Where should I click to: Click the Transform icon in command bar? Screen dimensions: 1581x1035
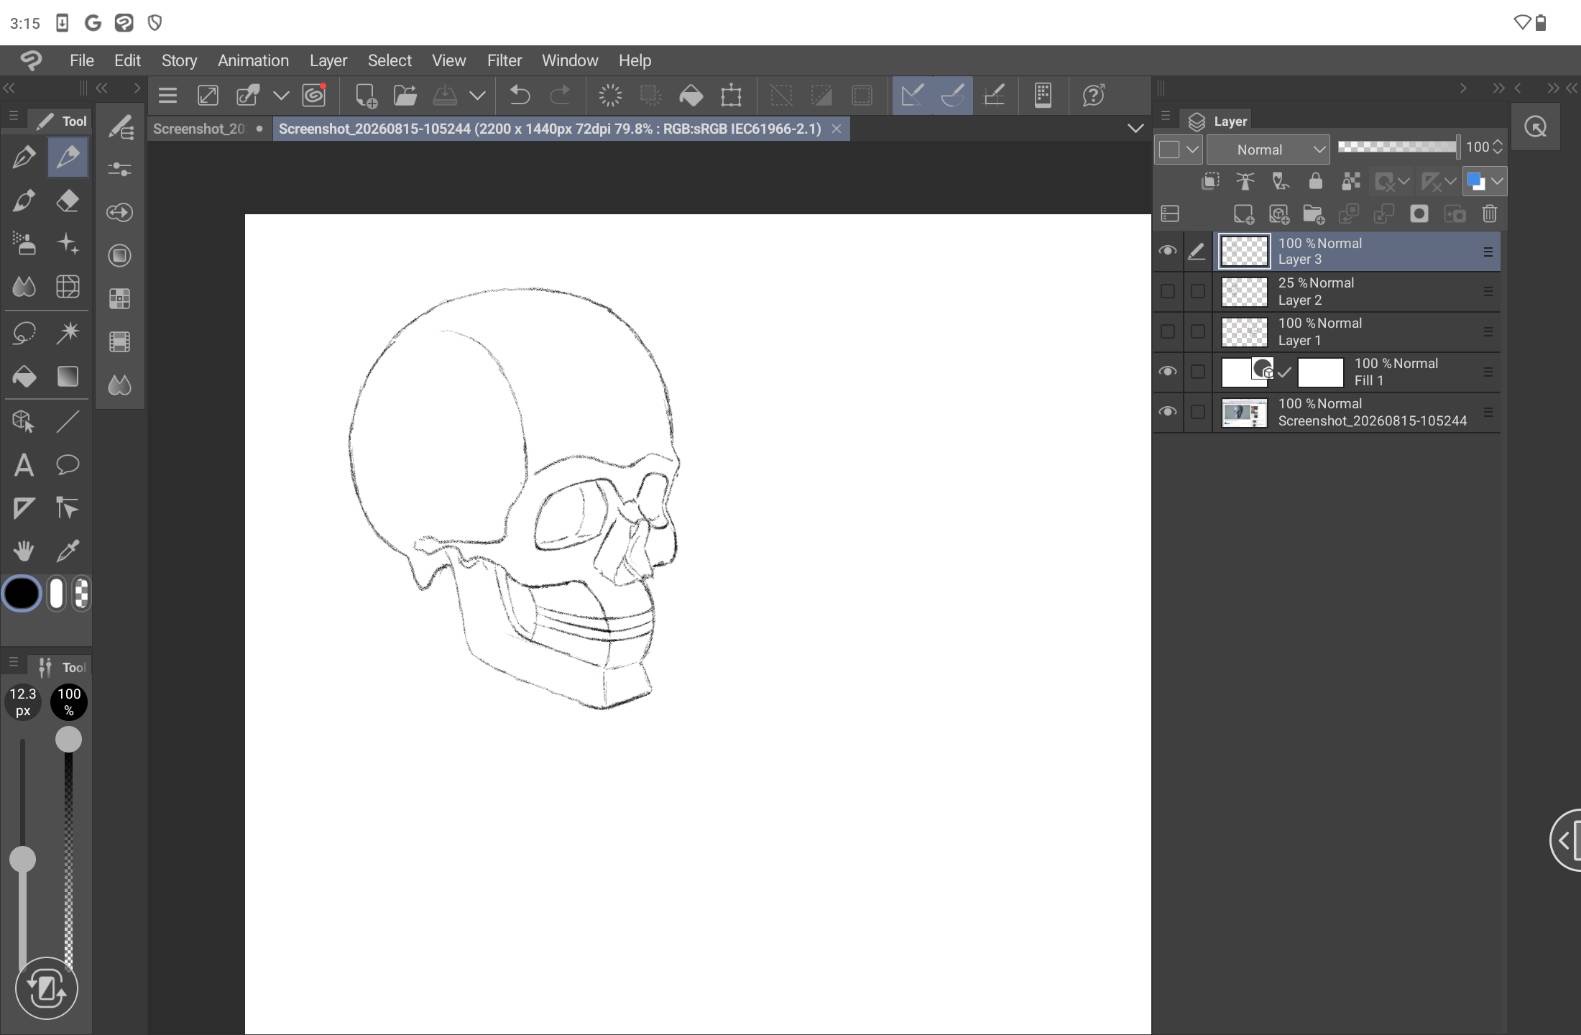pyautogui.click(x=732, y=95)
